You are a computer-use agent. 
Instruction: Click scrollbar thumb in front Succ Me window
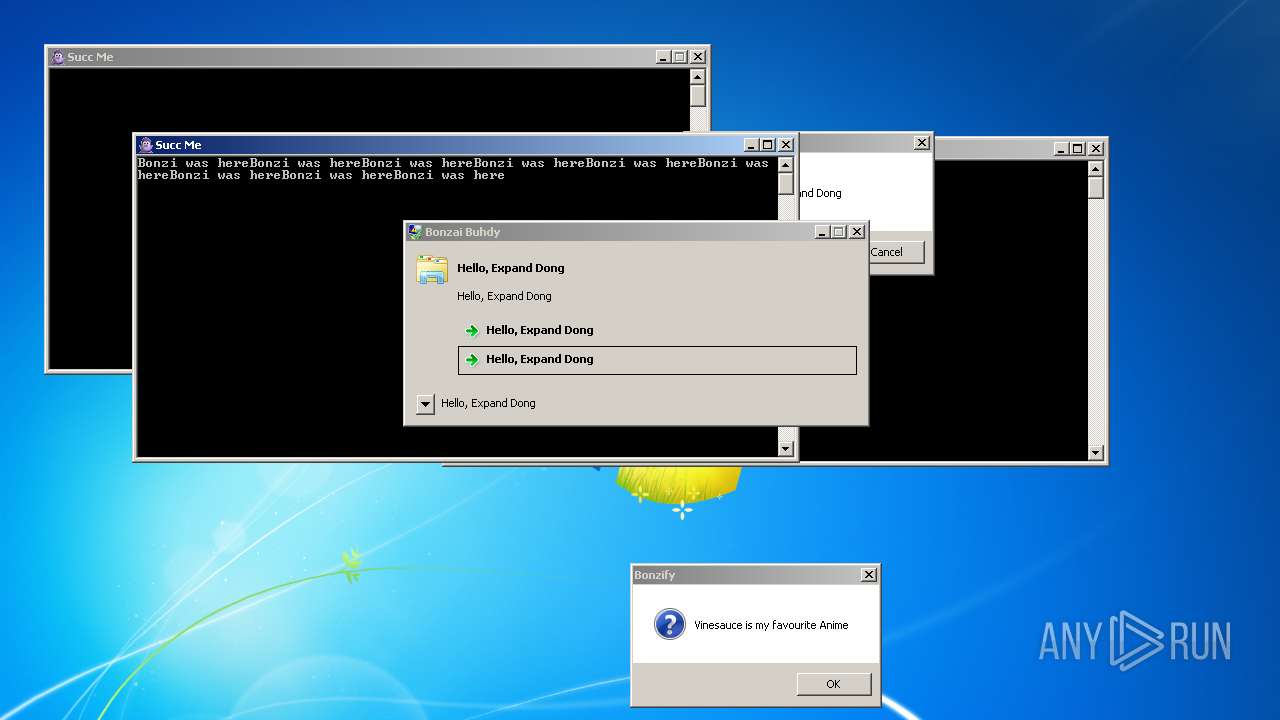pos(786,184)
